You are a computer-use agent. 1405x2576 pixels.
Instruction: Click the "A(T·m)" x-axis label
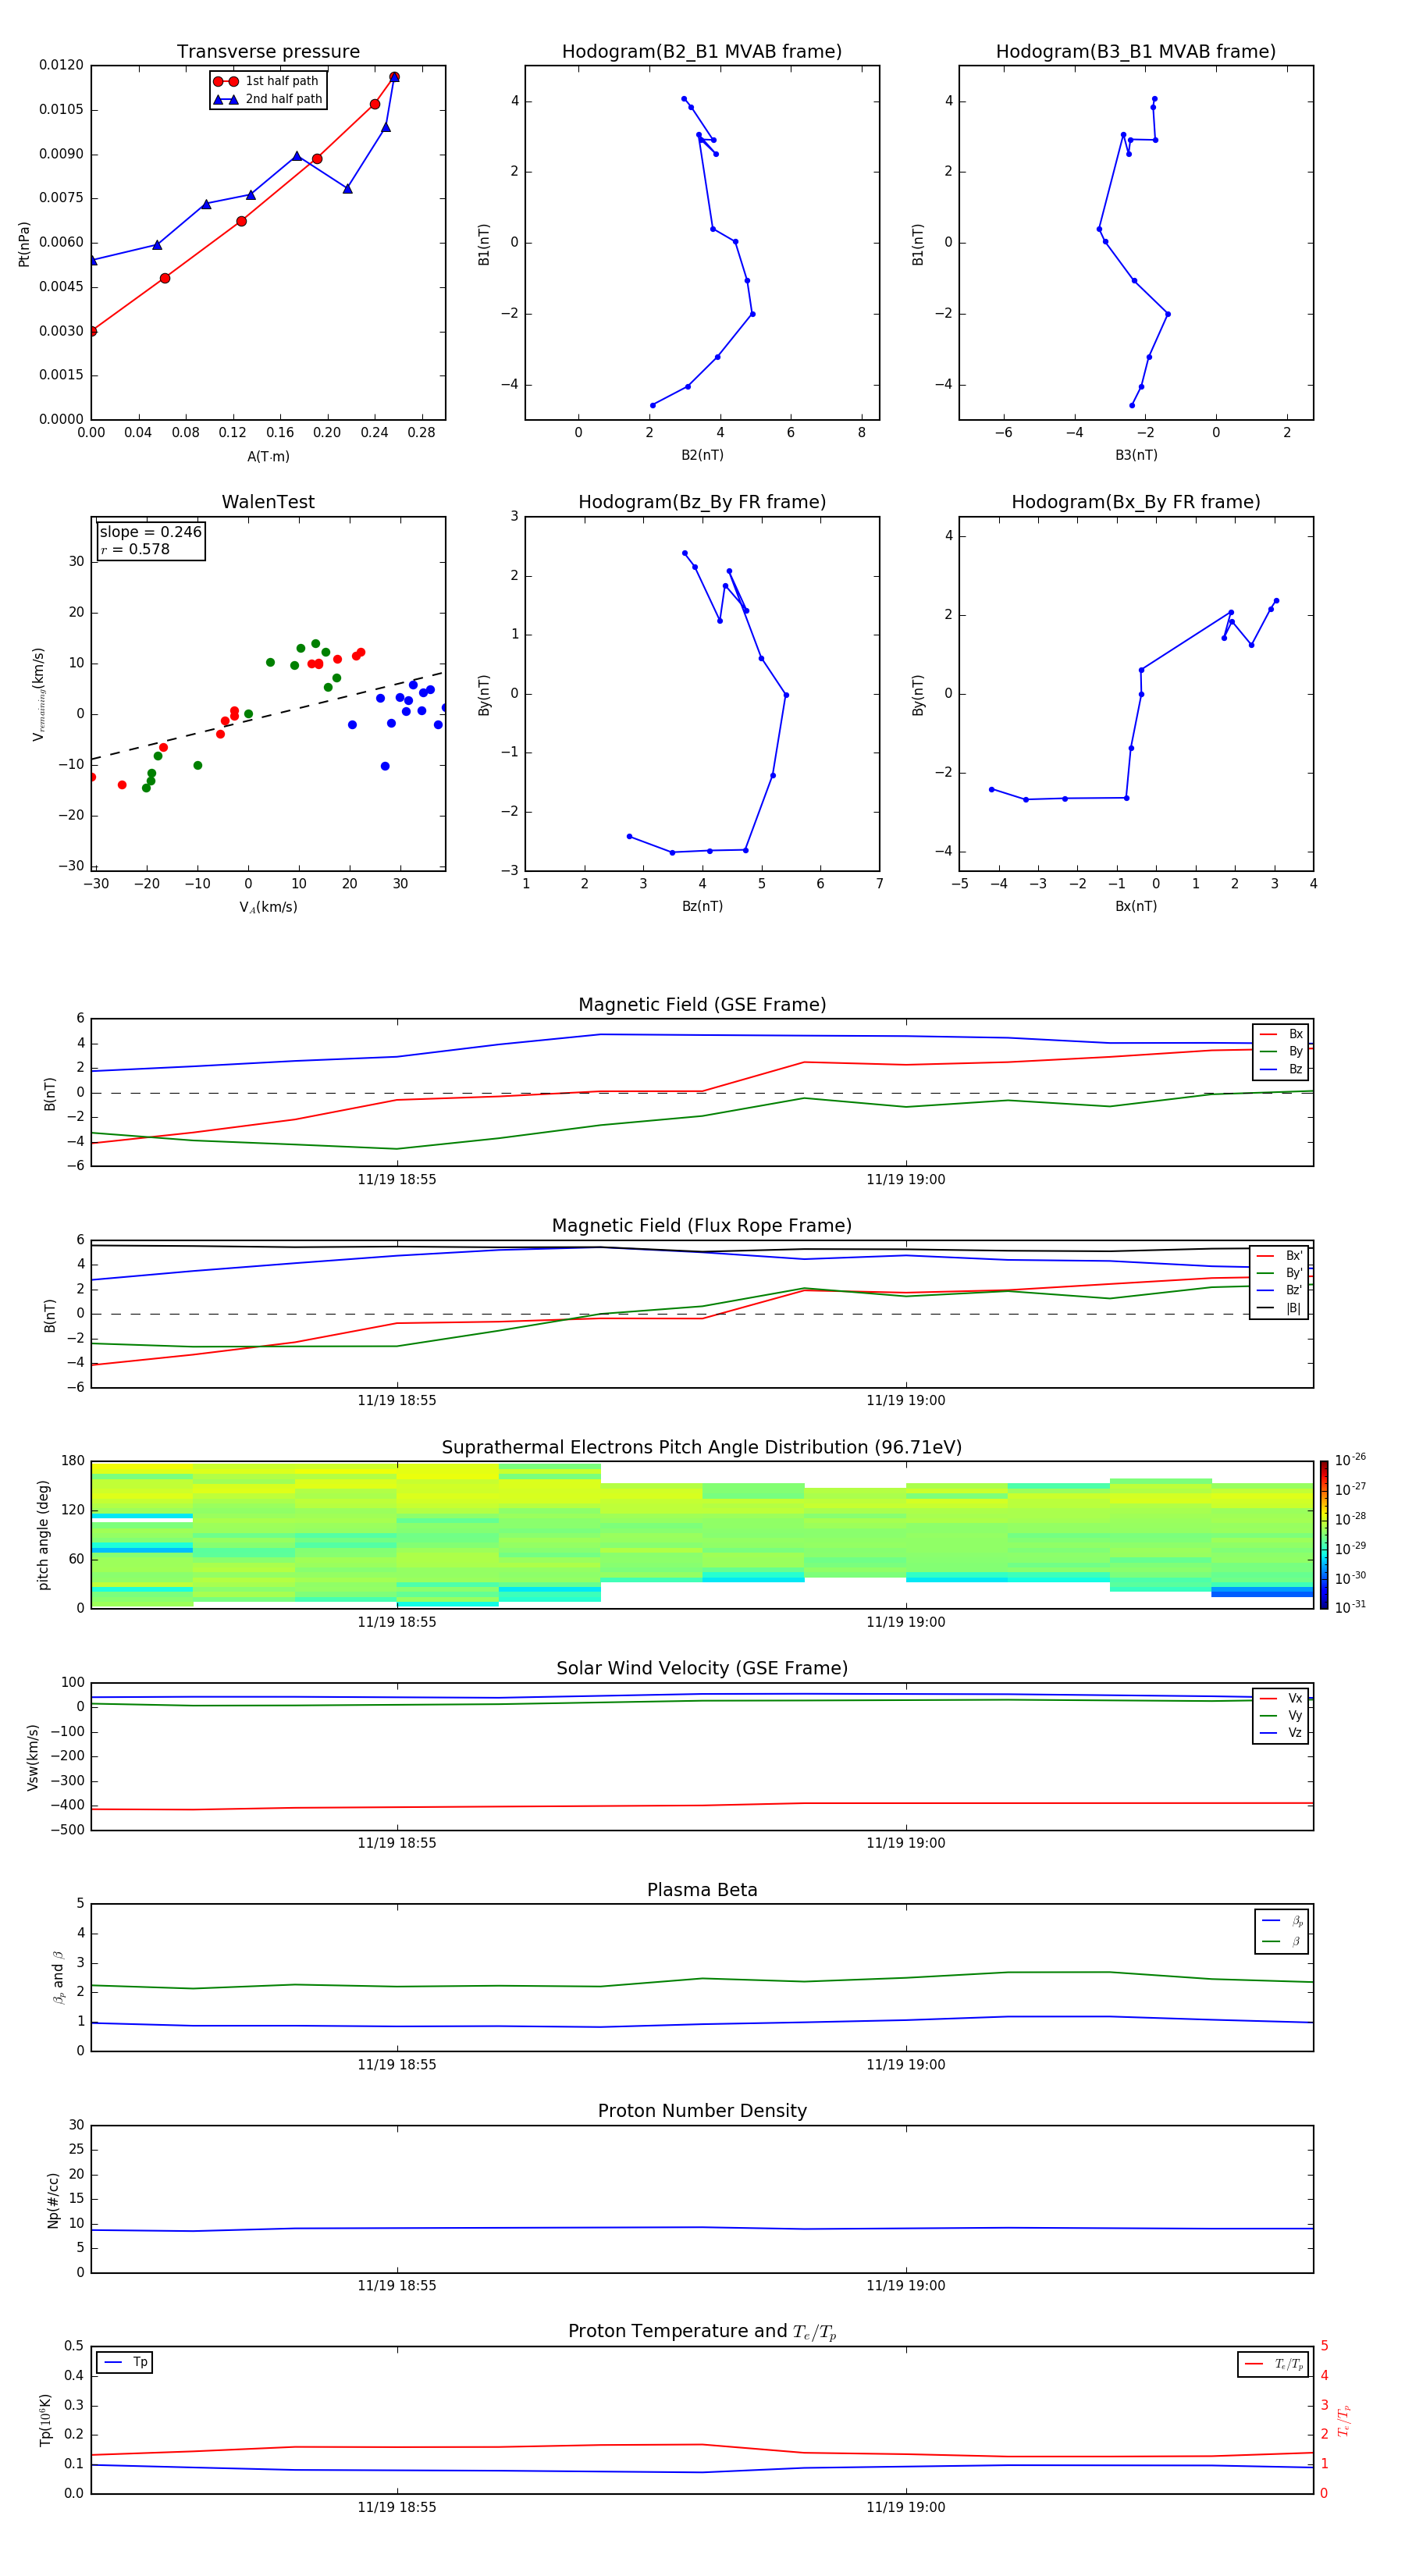[x=268, y=456]
